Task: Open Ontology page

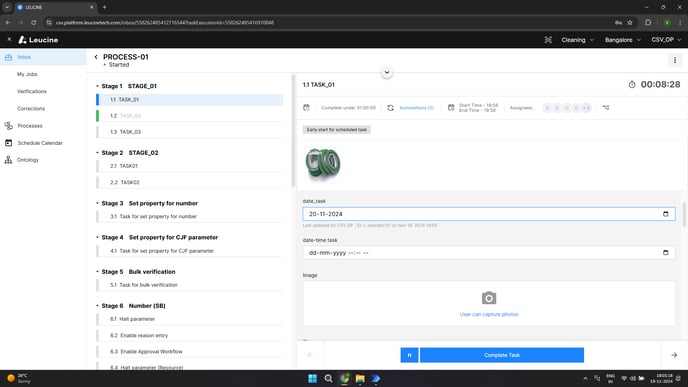Action: click(x=28, y=160)
